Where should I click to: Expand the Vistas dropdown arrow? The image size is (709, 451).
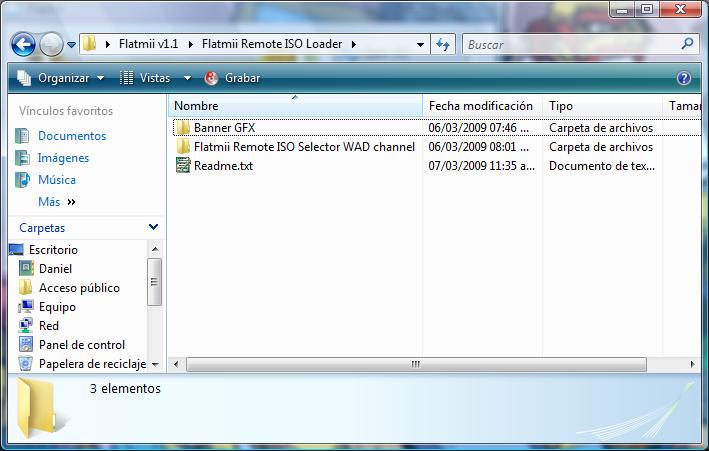click(187, 78)
